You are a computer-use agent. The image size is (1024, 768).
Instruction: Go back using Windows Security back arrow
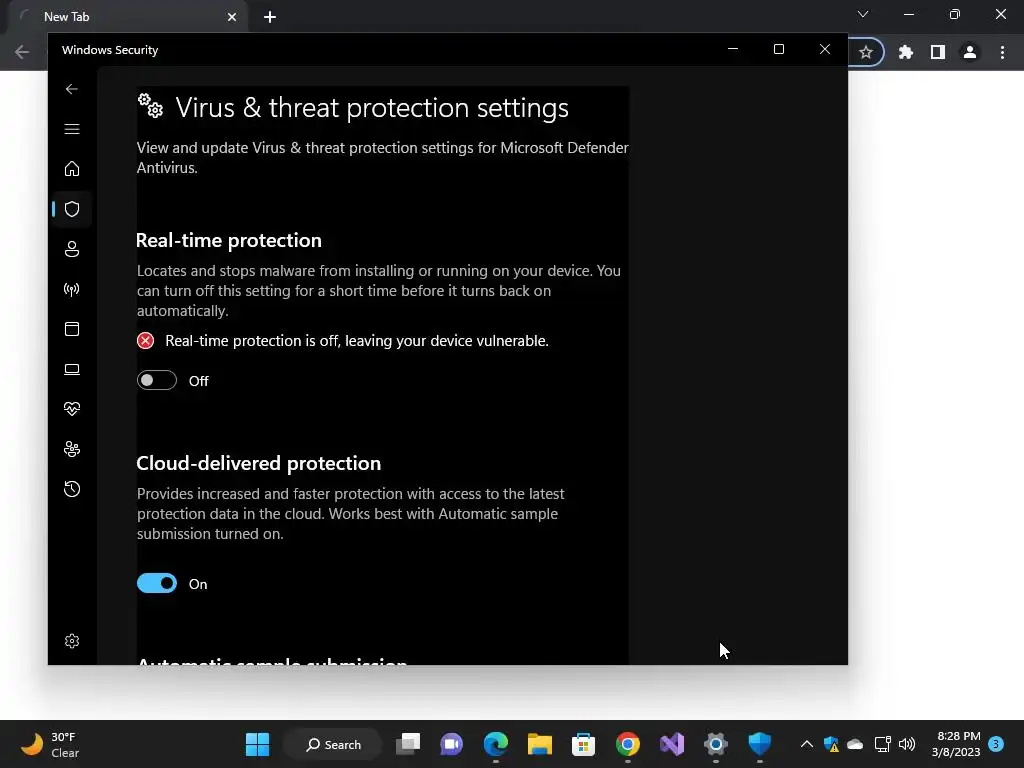coord(72,89)
